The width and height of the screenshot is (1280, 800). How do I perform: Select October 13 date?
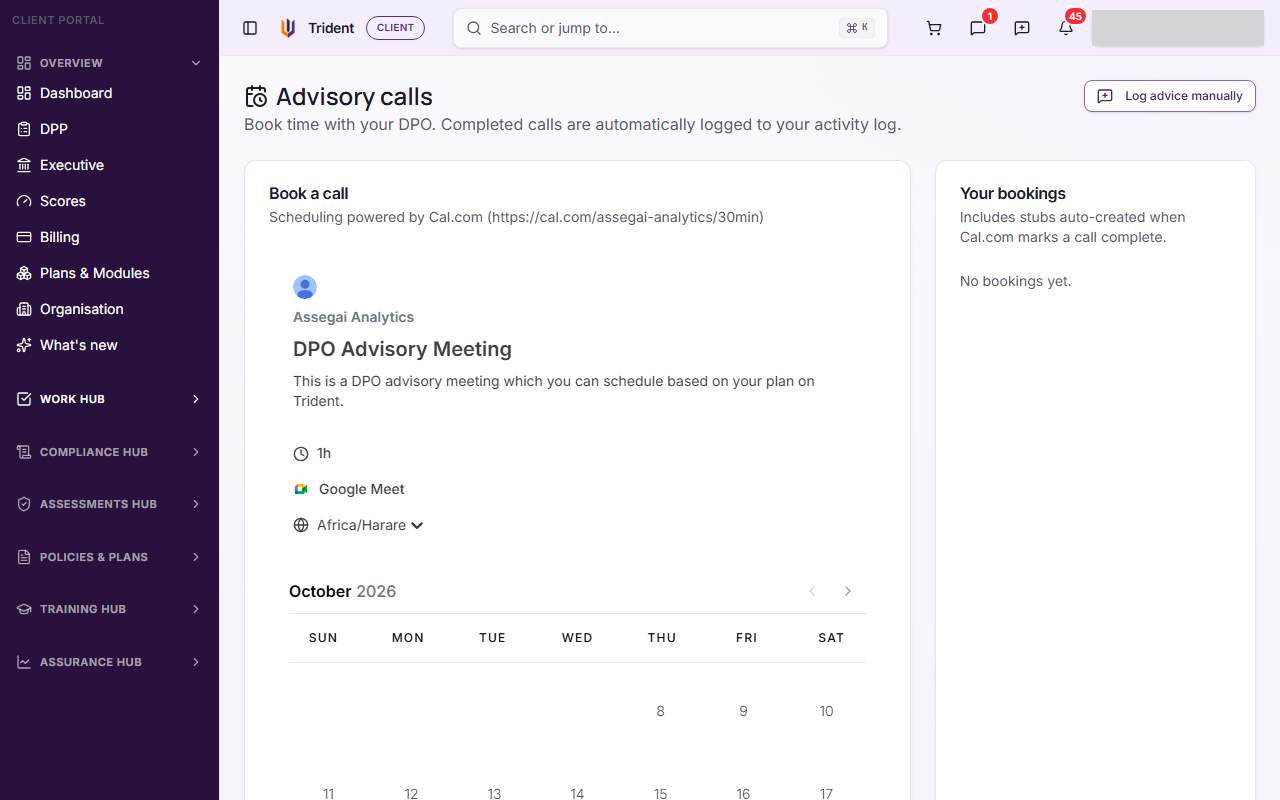pyautogui.click(x=494, y=793)
